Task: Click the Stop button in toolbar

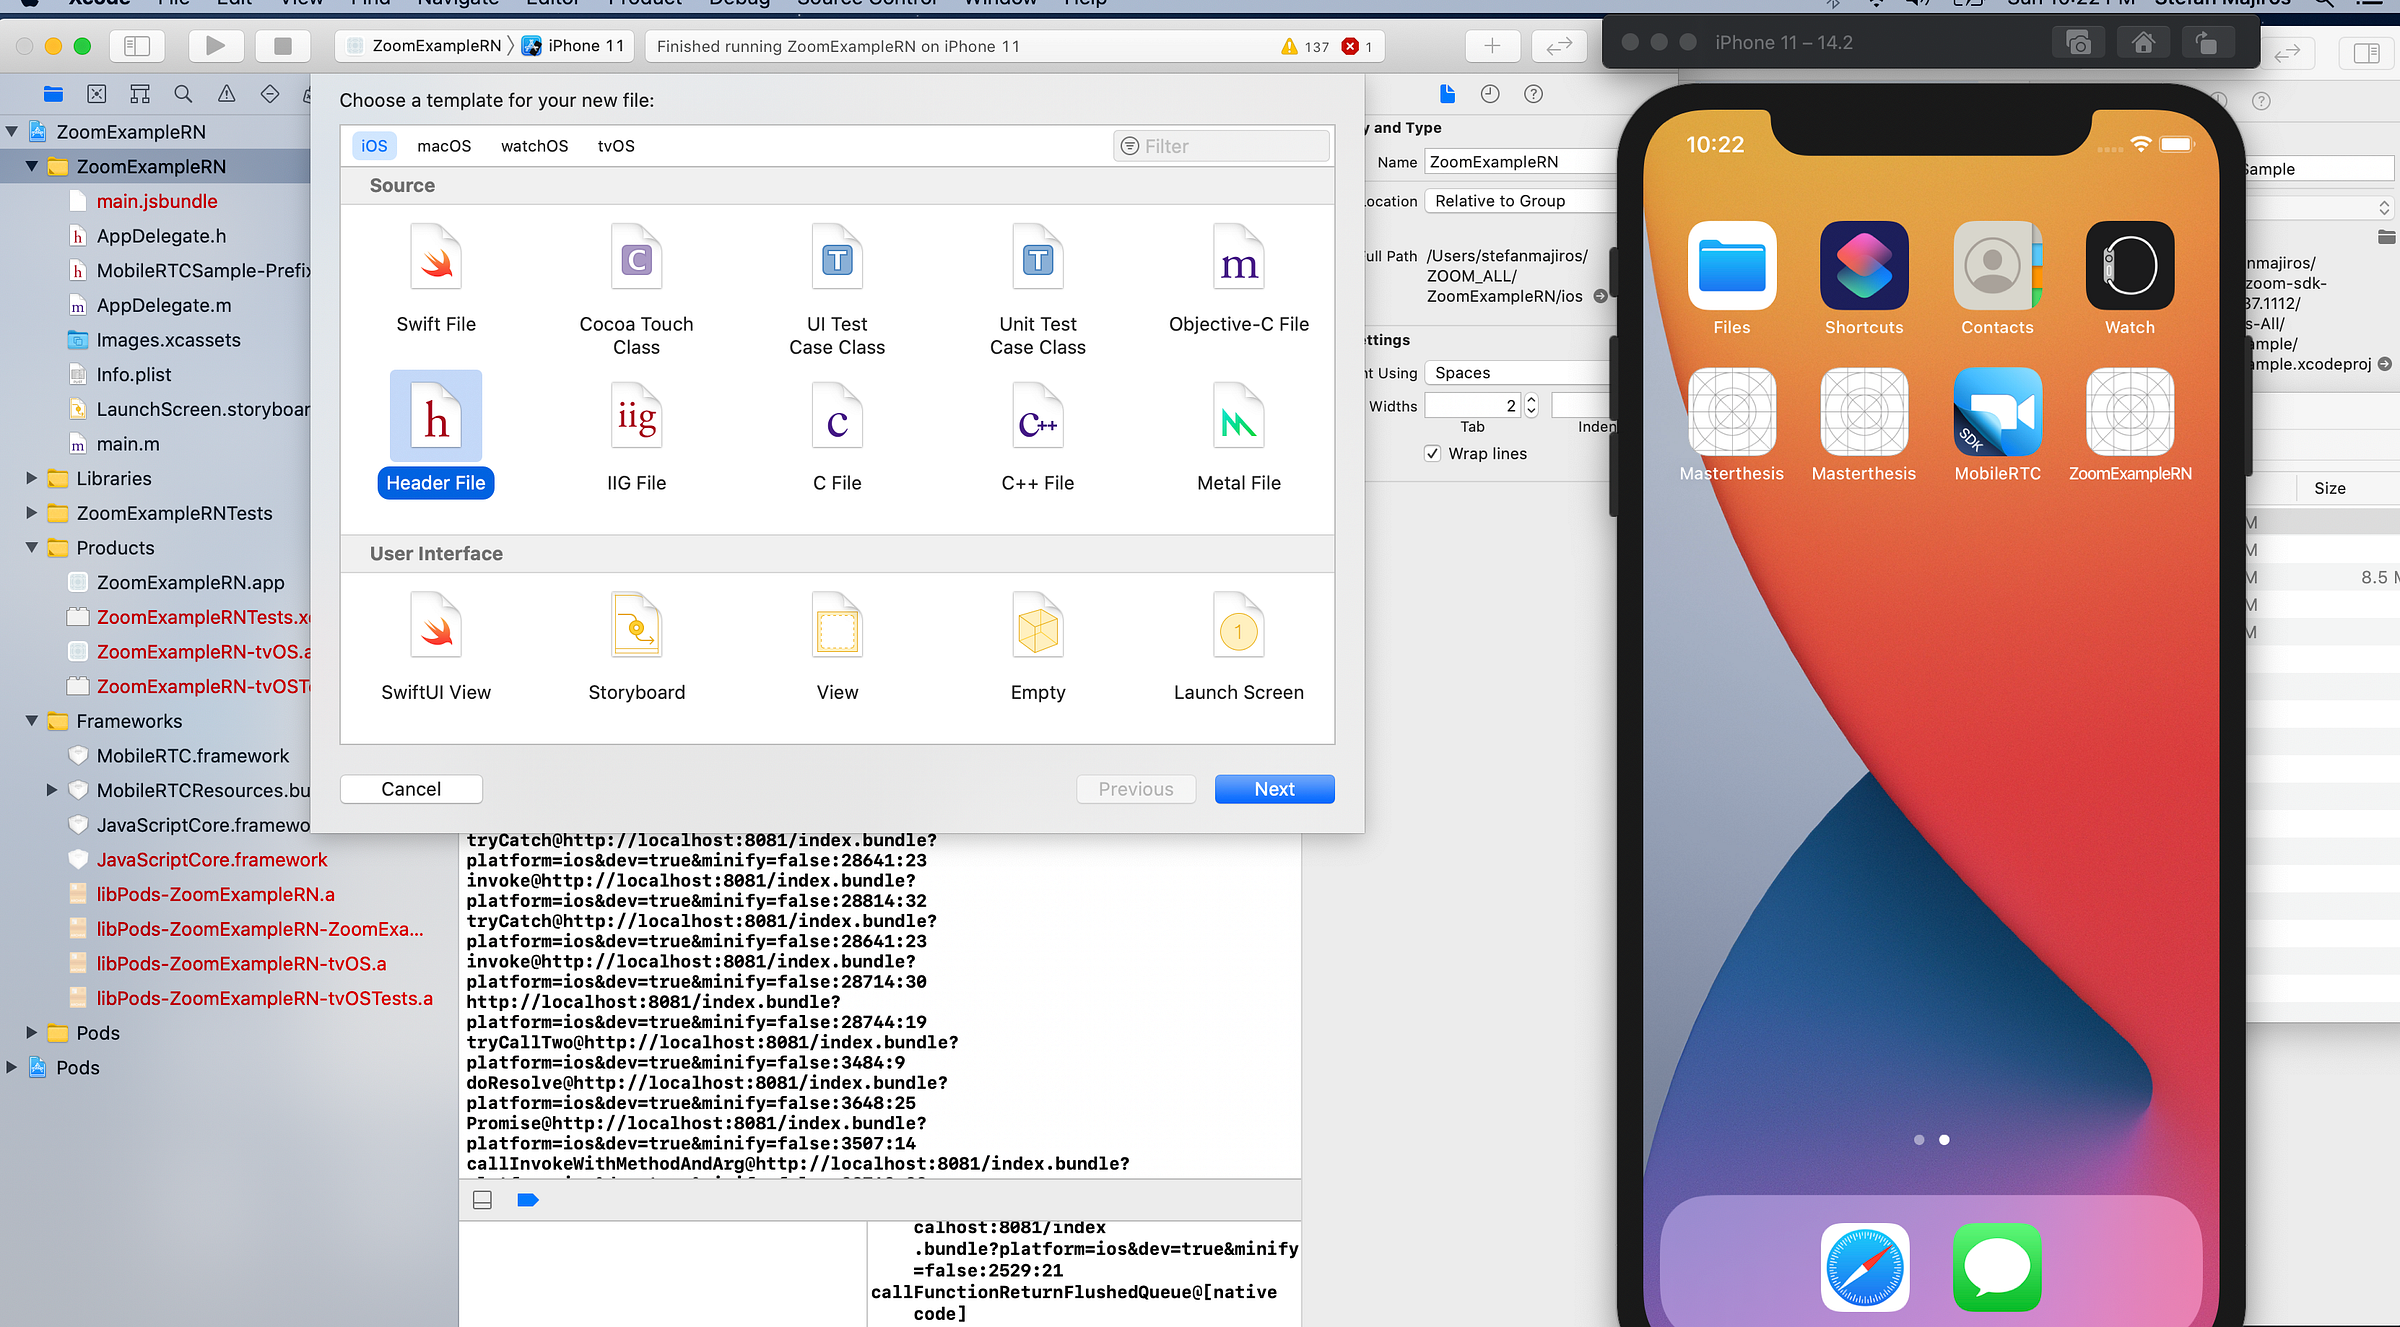Action: click(283, 45)
